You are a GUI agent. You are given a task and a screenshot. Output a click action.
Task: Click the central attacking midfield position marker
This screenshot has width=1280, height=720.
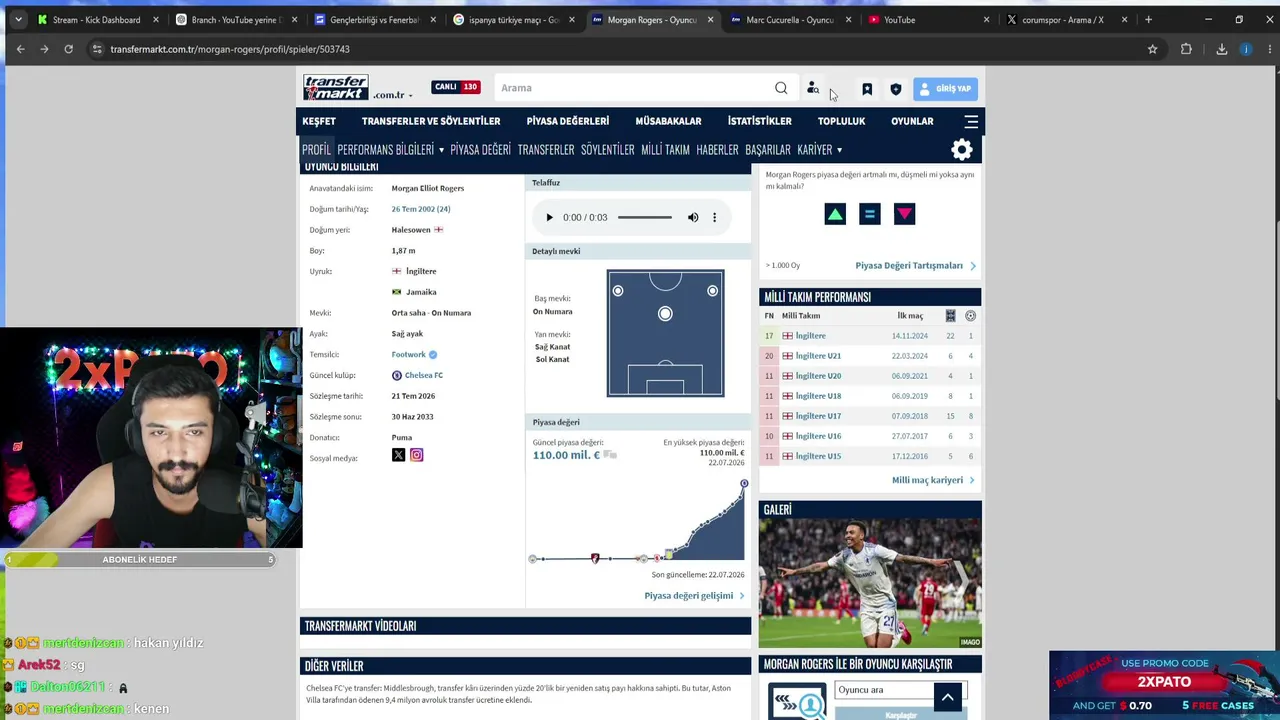(665, 314)
